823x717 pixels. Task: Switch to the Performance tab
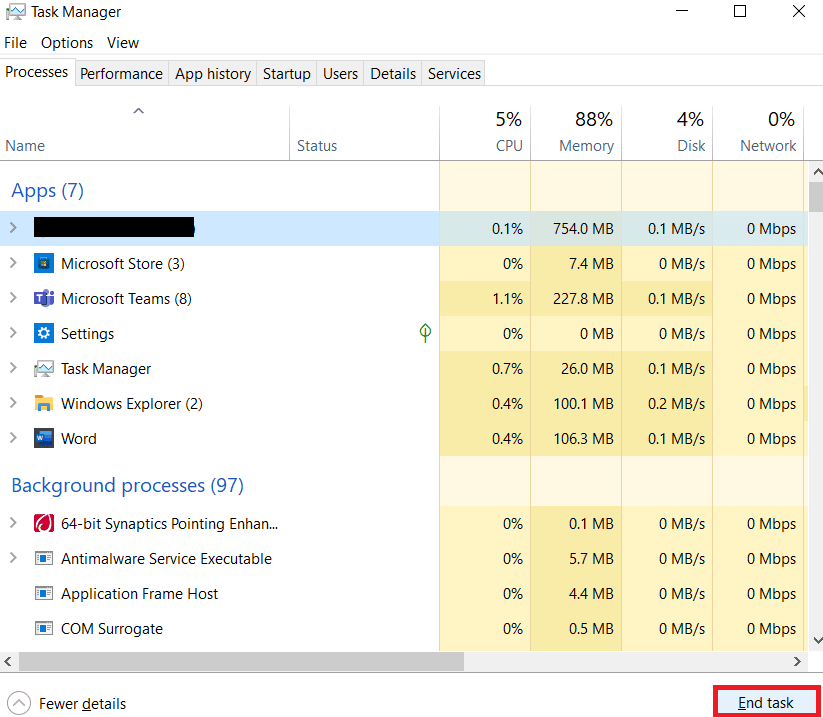point(121,73)
